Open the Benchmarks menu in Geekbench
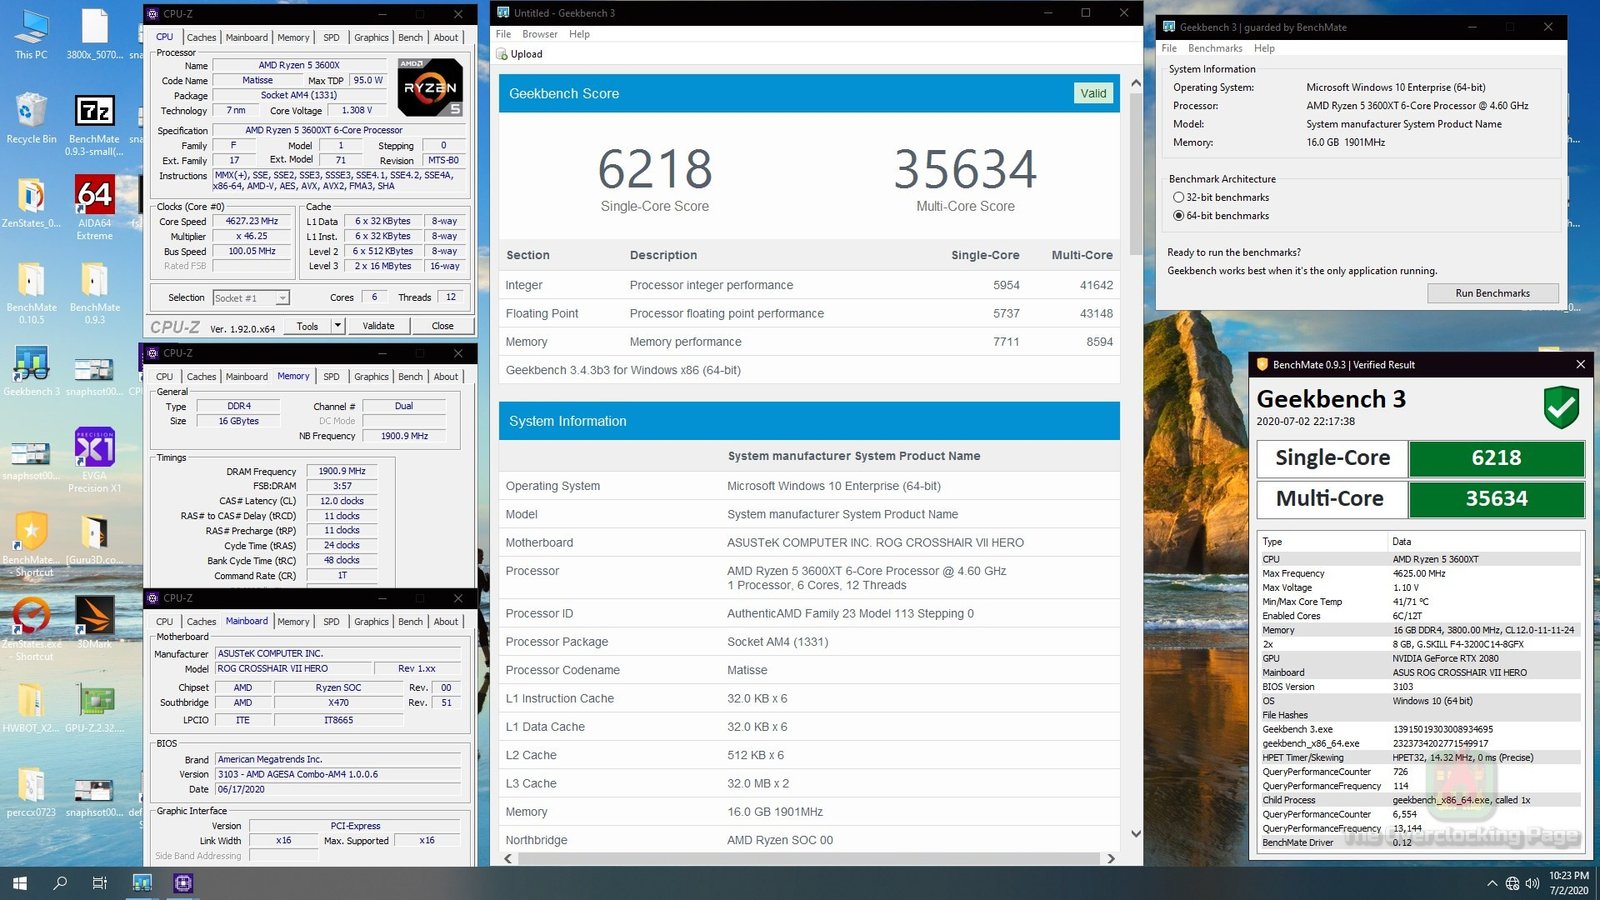 tap(1215, 48)
